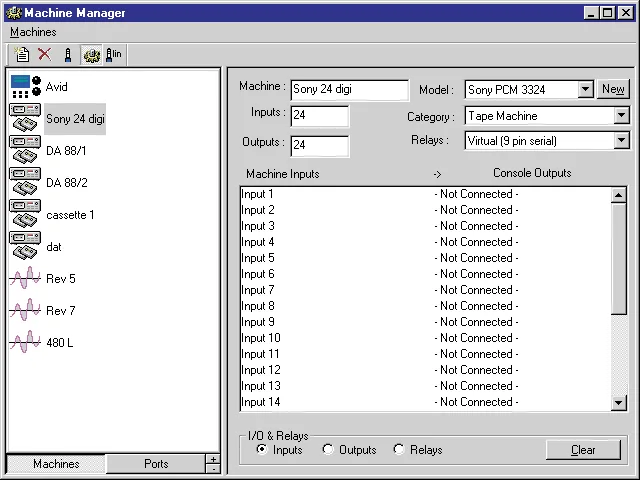Click the Rev 5 waveform icon
640x480 pixels.
click(x=25, y=278)
